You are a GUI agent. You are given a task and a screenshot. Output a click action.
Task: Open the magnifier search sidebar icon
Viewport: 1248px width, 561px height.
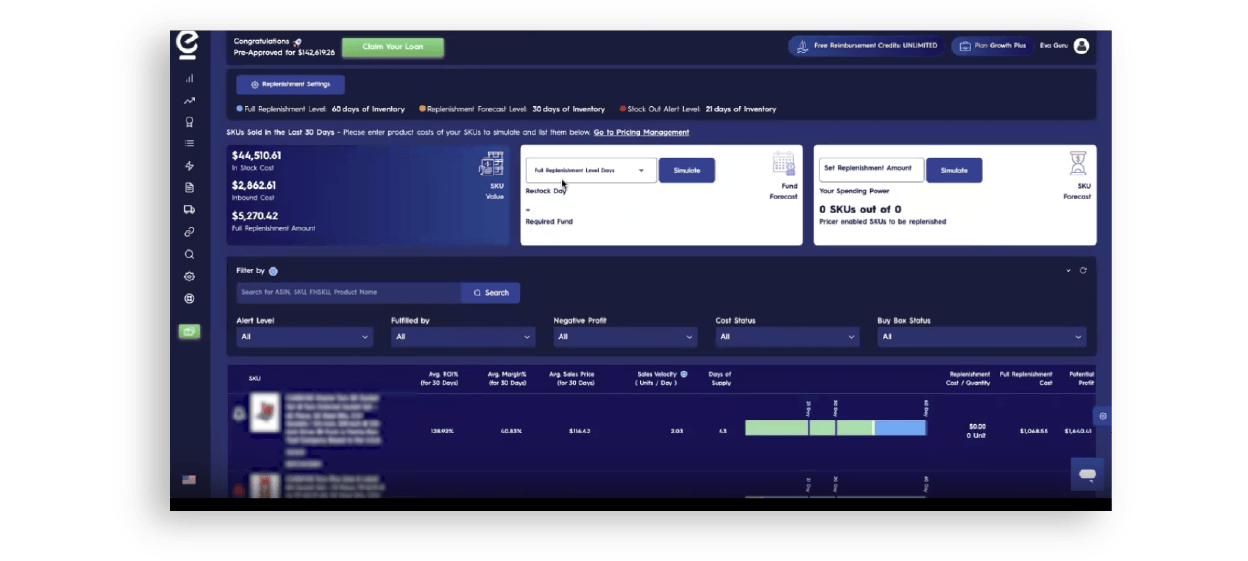(x=189, y=254)
